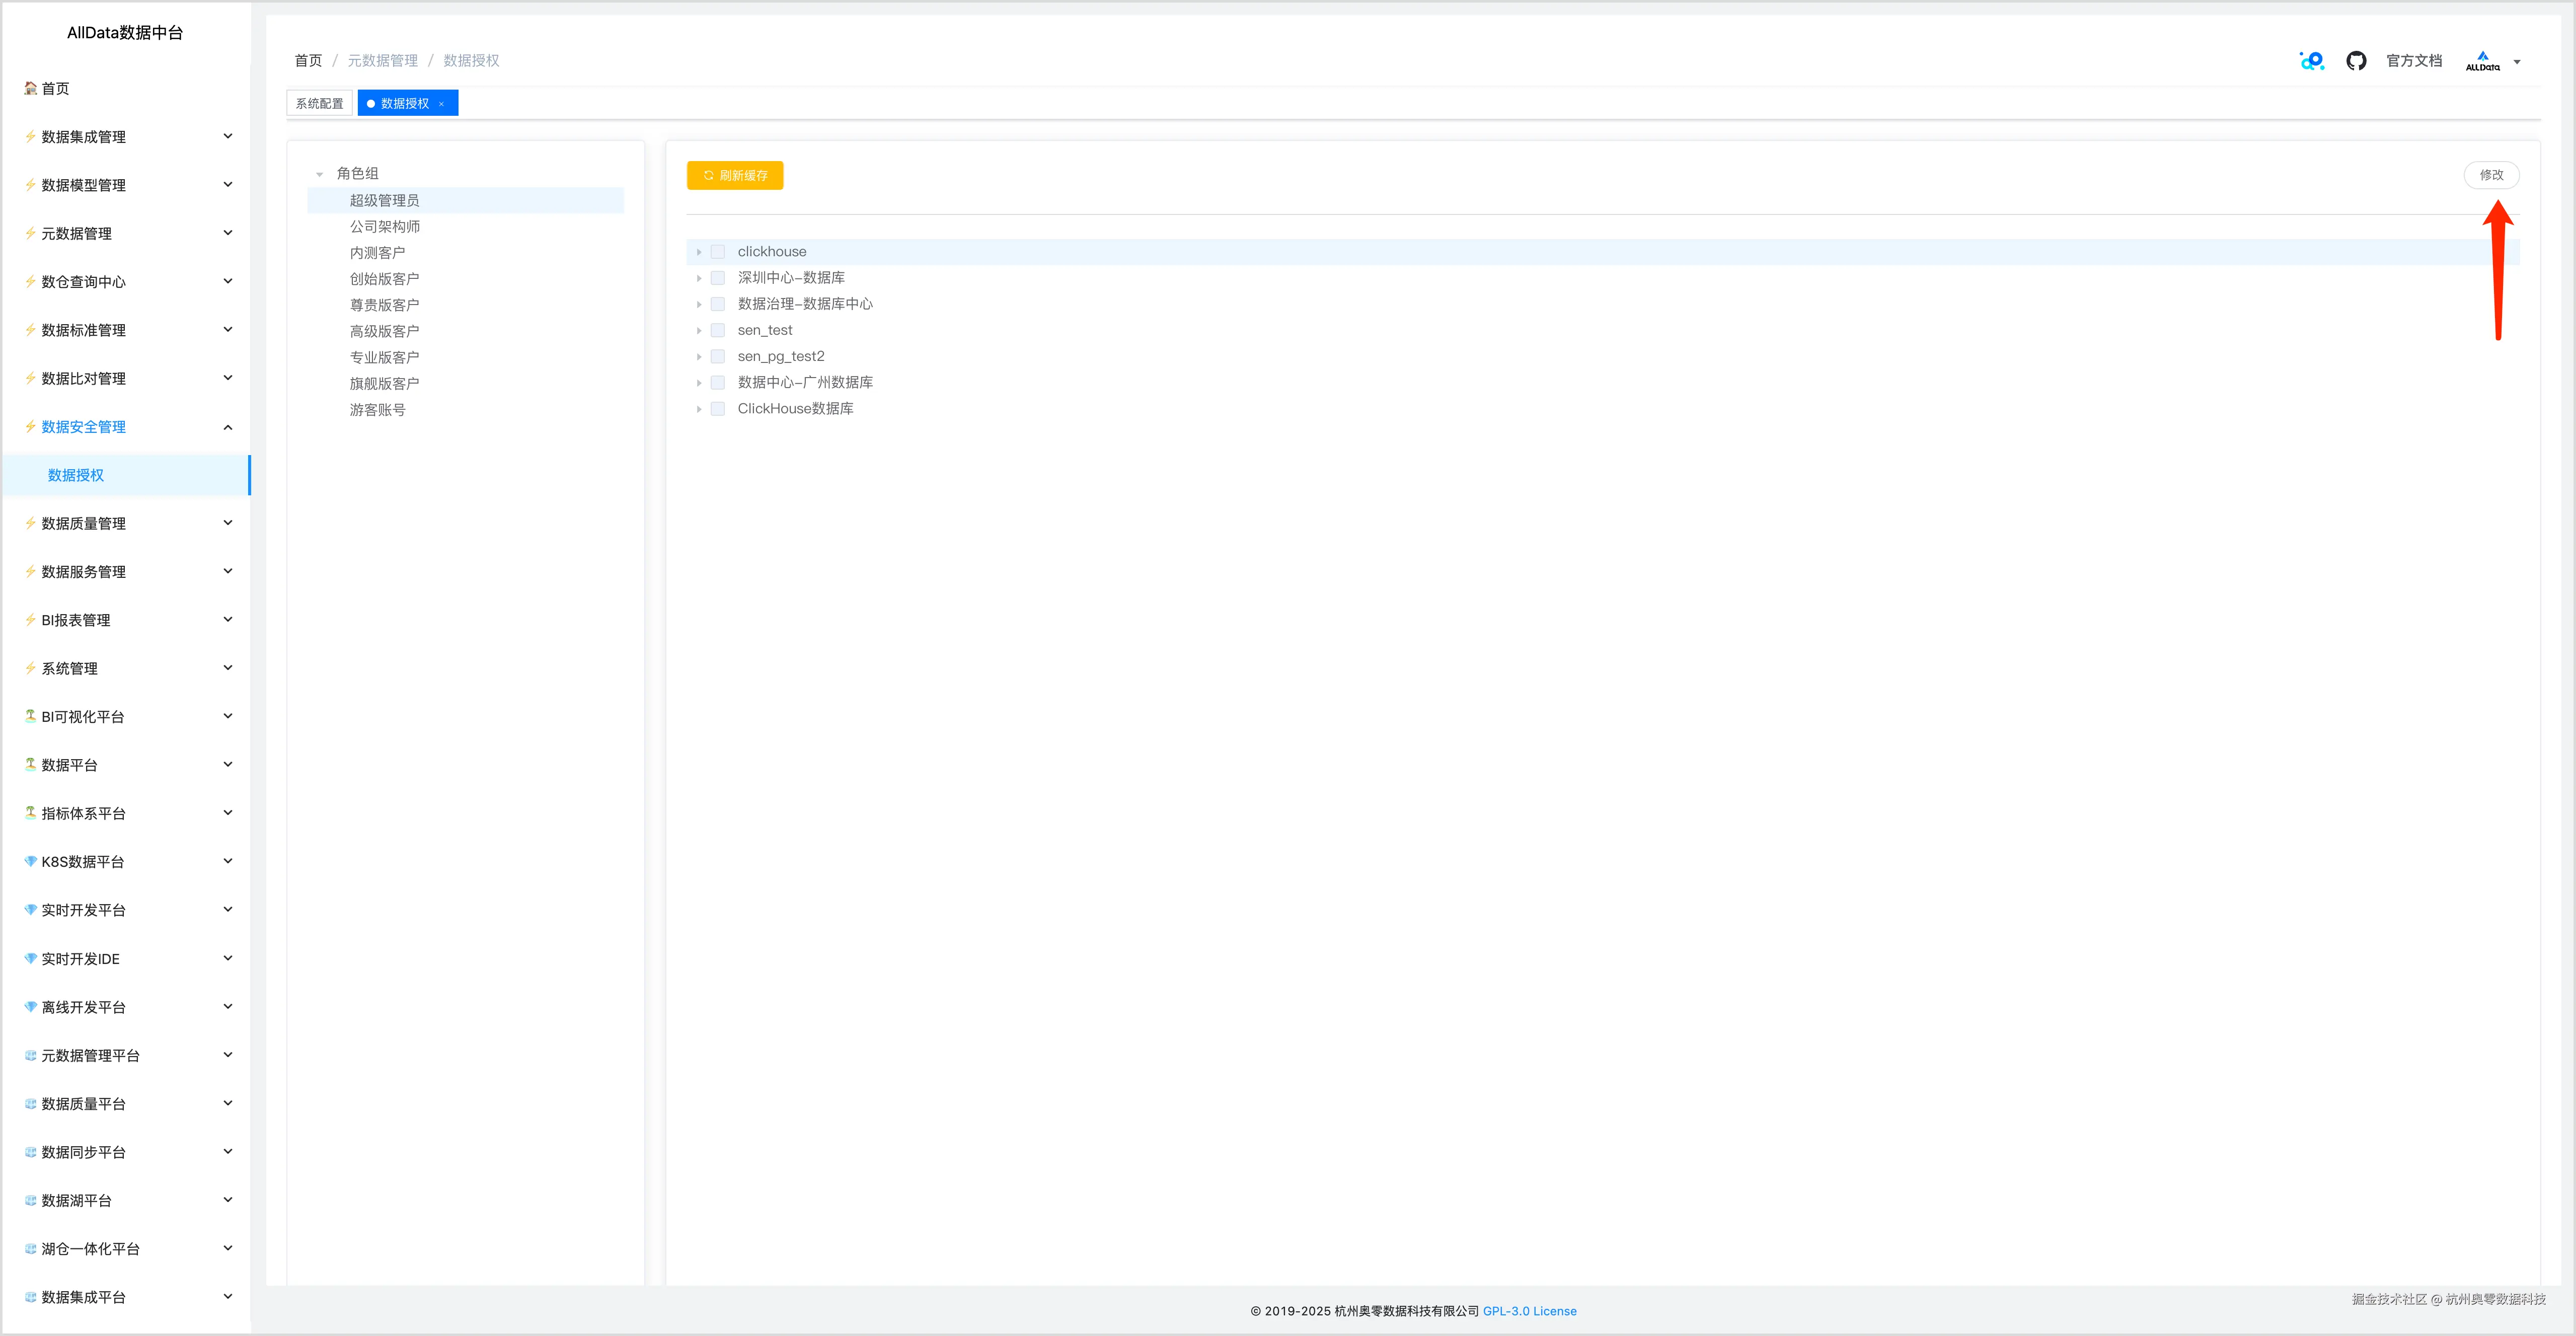Click the lightning icon beside 元数据管理
2576x1336 pixels.
point(31,233)
